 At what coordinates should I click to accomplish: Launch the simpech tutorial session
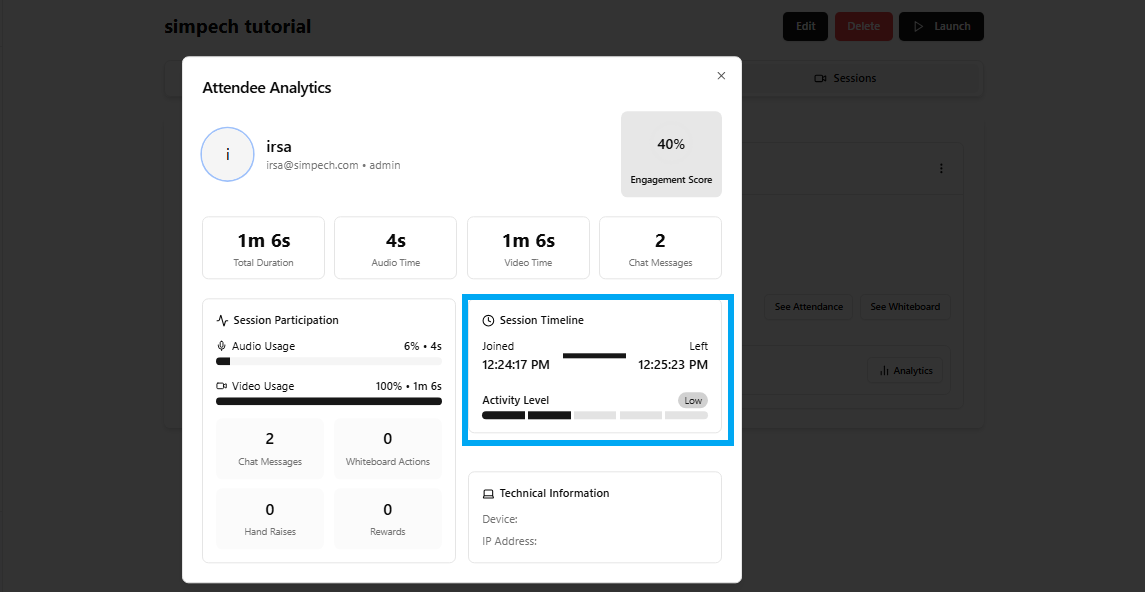941,27
